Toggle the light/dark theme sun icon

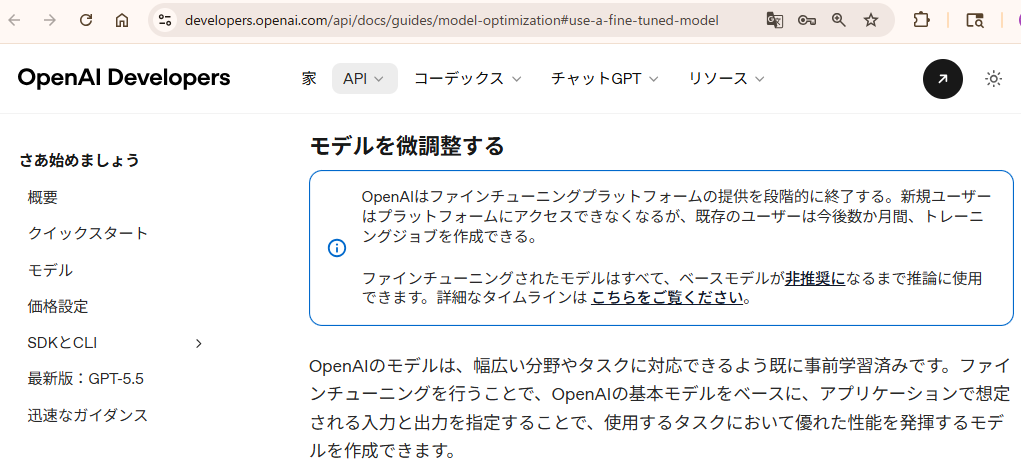pos(993,79)
